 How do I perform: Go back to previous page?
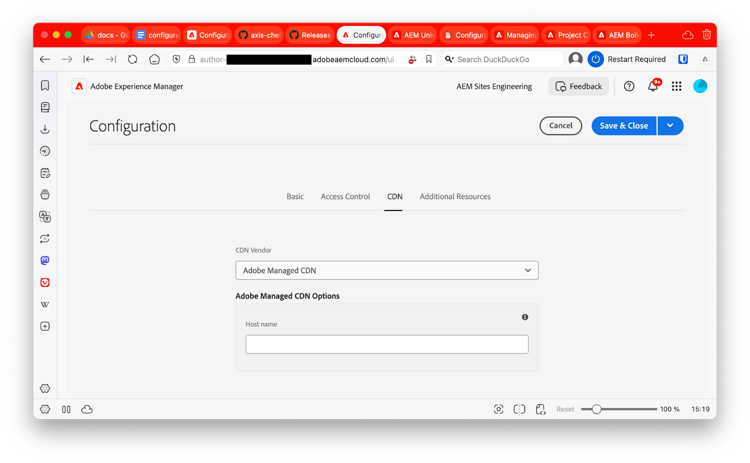point(45,59)
